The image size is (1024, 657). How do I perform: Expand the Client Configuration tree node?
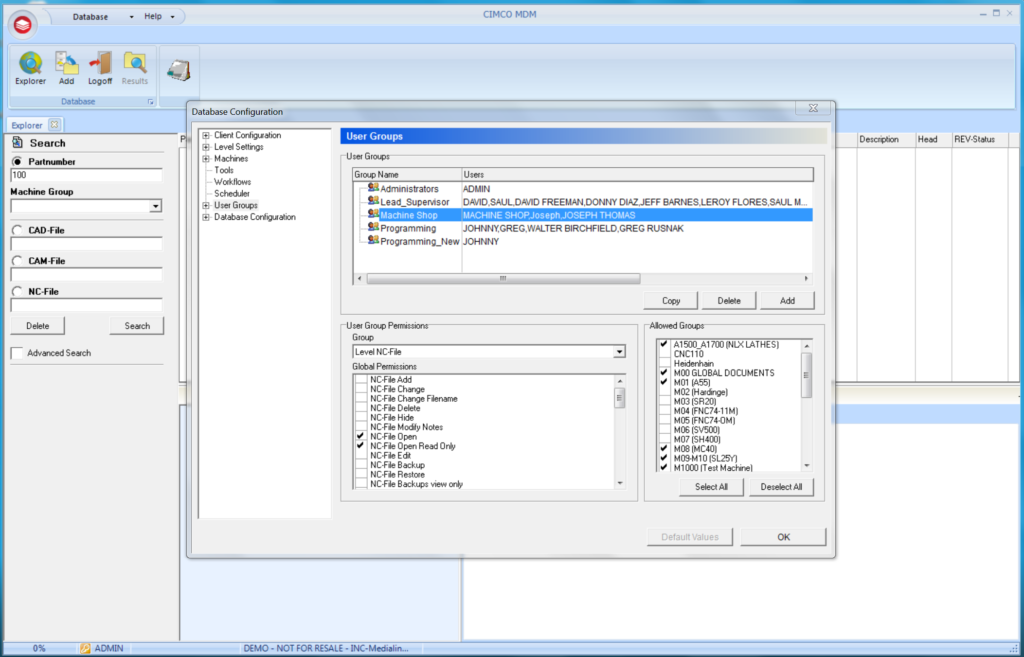pos(206,136)
